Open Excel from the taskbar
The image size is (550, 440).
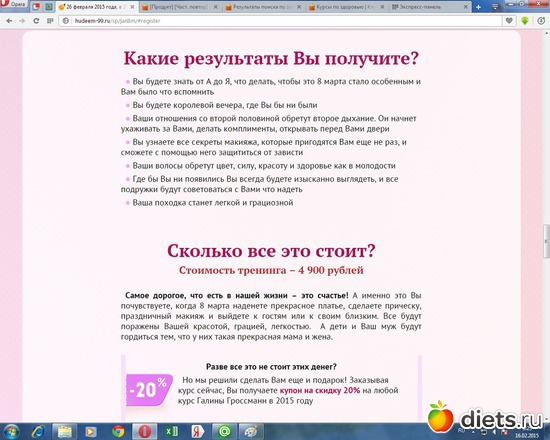(x=171, y=432)
